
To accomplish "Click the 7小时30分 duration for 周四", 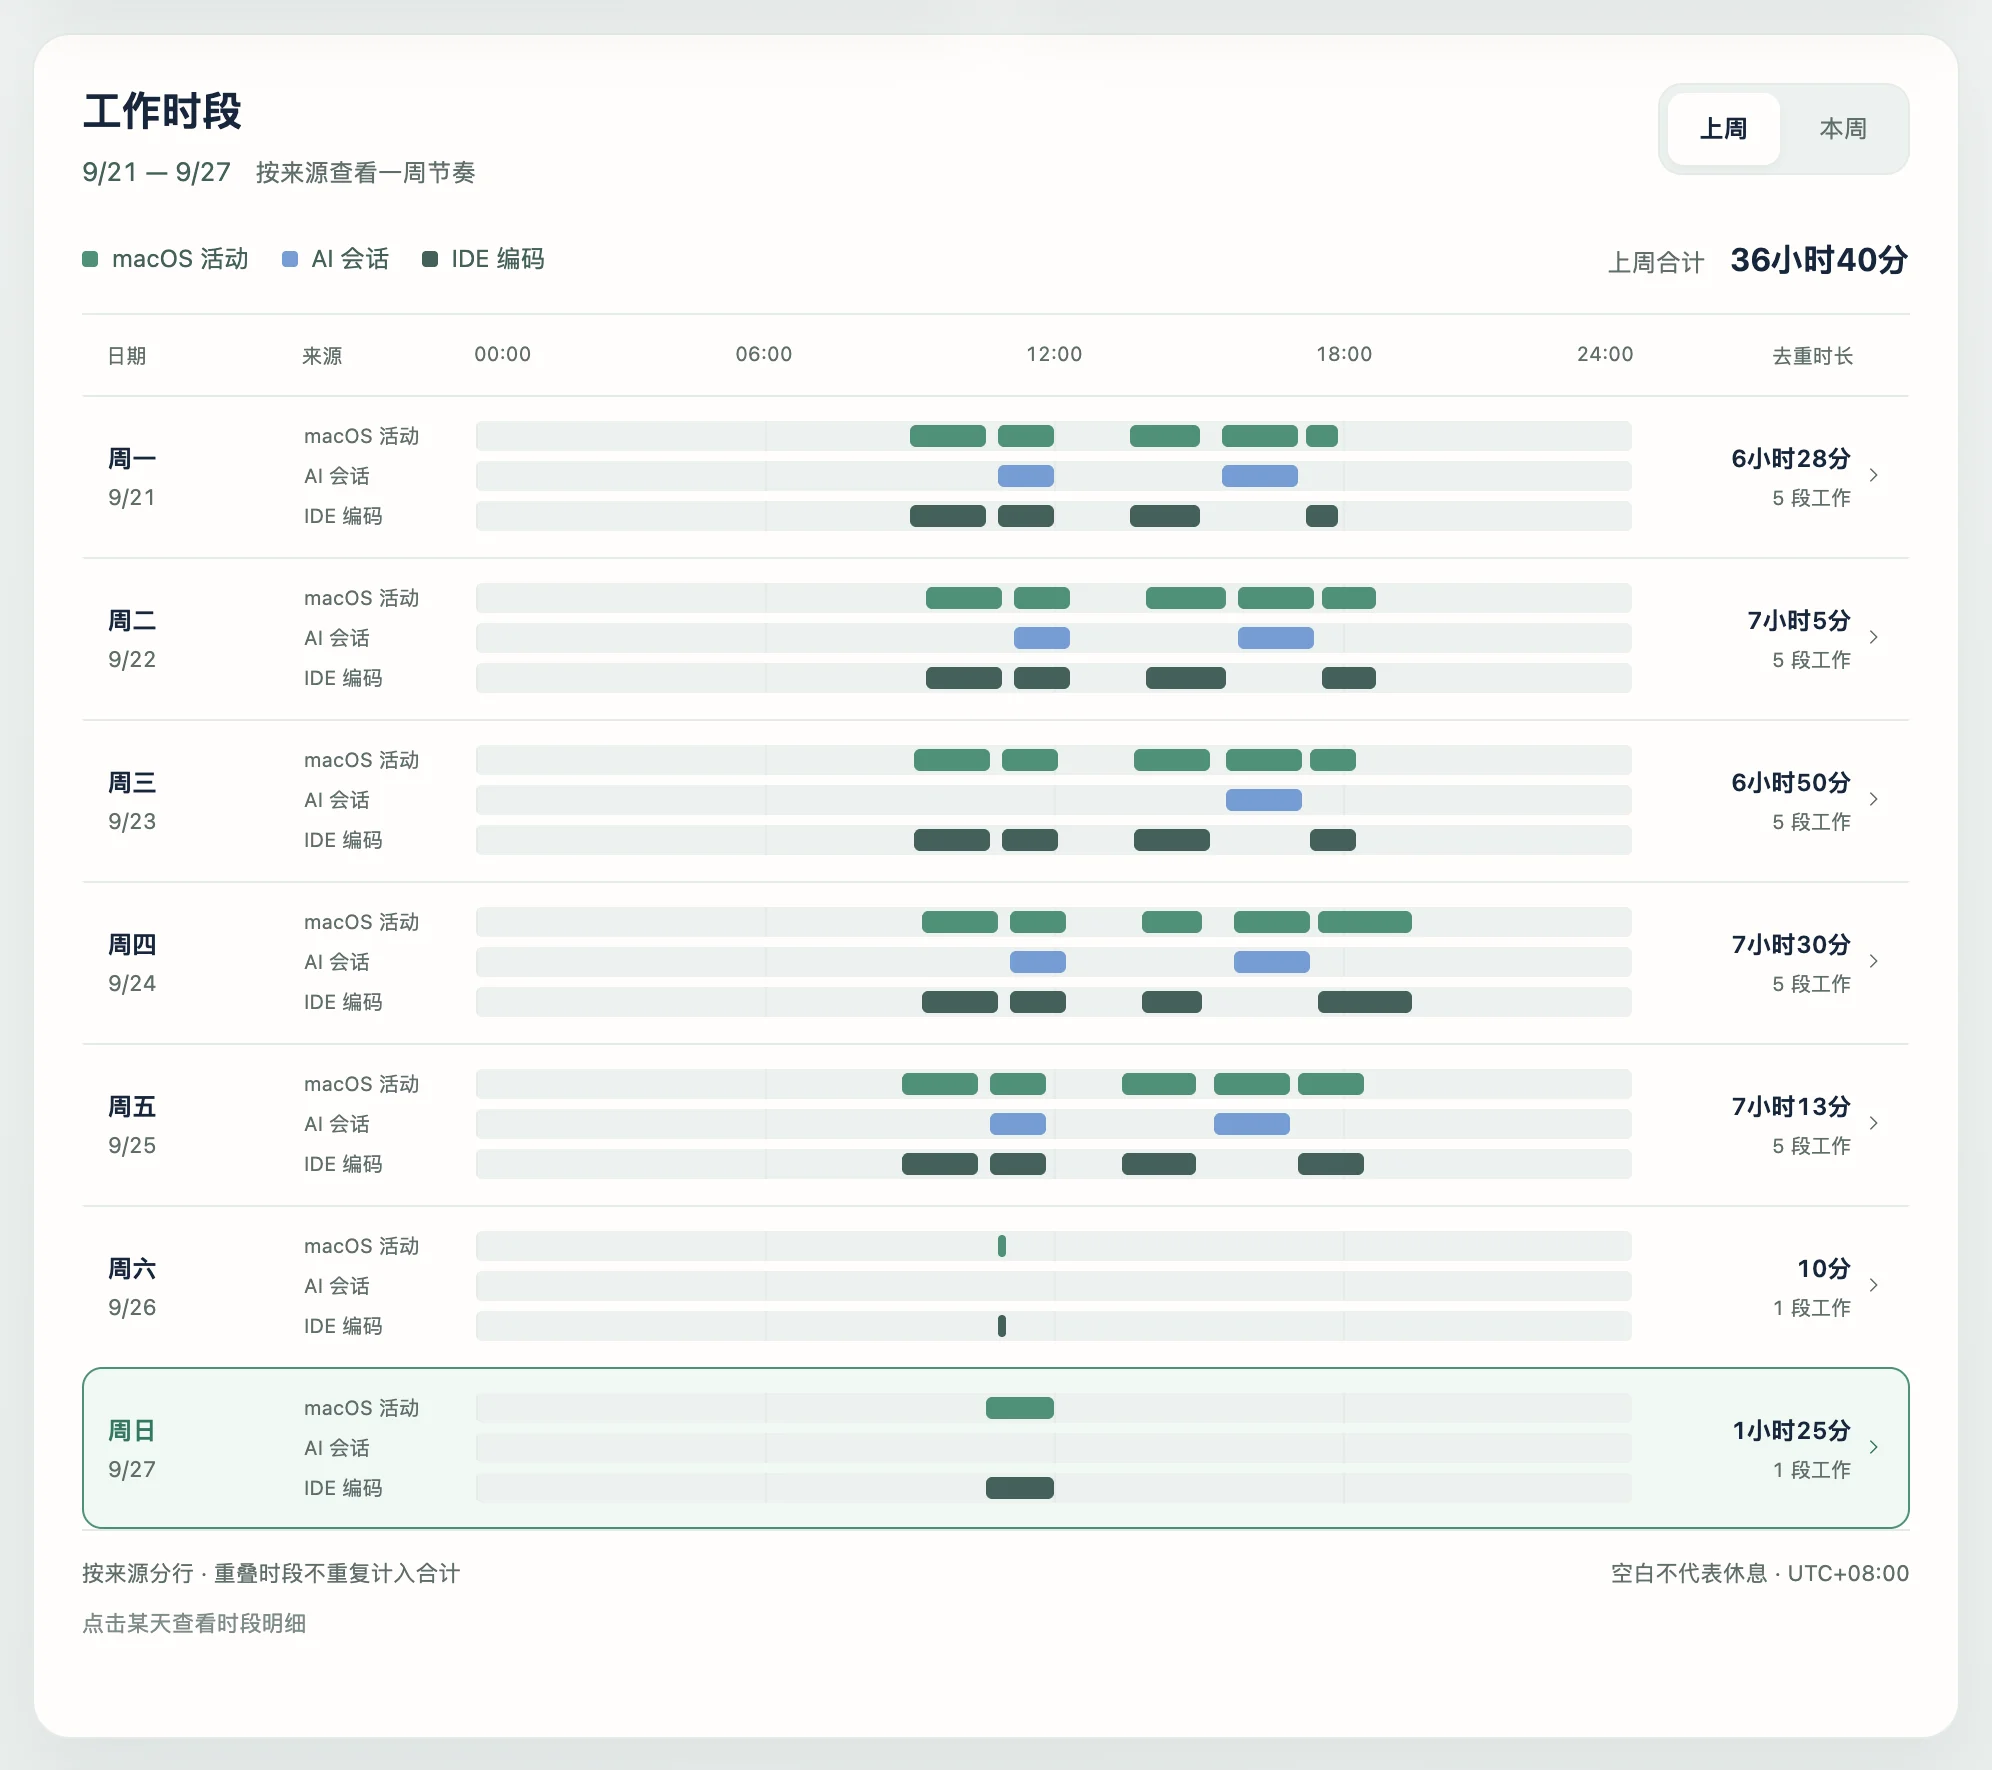I will click(x=1791, y=945).
